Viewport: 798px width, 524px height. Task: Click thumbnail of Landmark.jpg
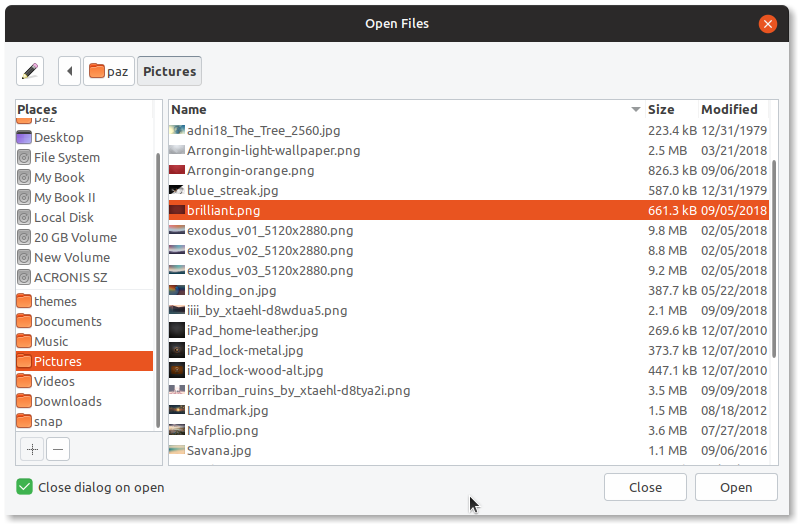coord(177,410)
